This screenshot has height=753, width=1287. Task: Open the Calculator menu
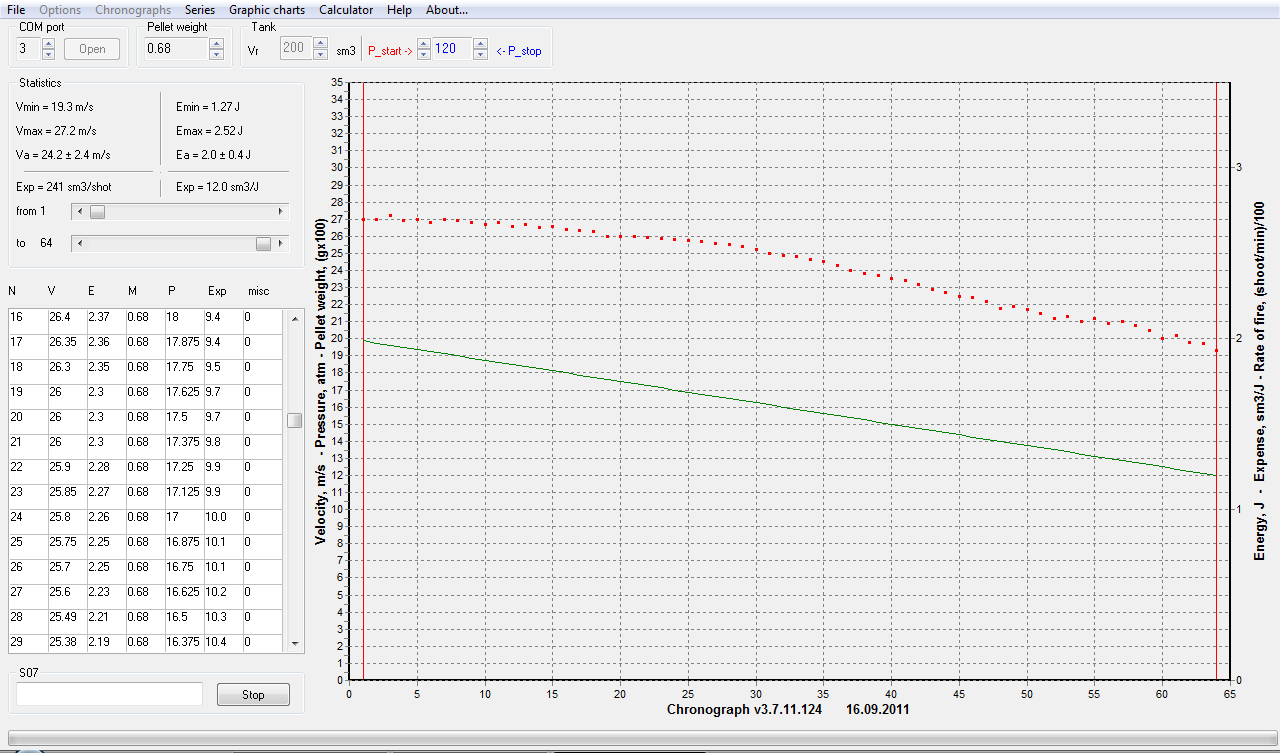pos(346,10)
